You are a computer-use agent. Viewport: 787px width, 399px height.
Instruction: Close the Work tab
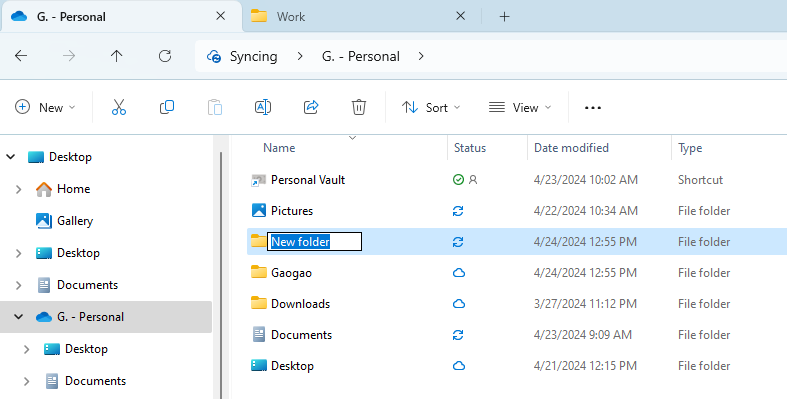pyautogui.click(x=460, y=16)
